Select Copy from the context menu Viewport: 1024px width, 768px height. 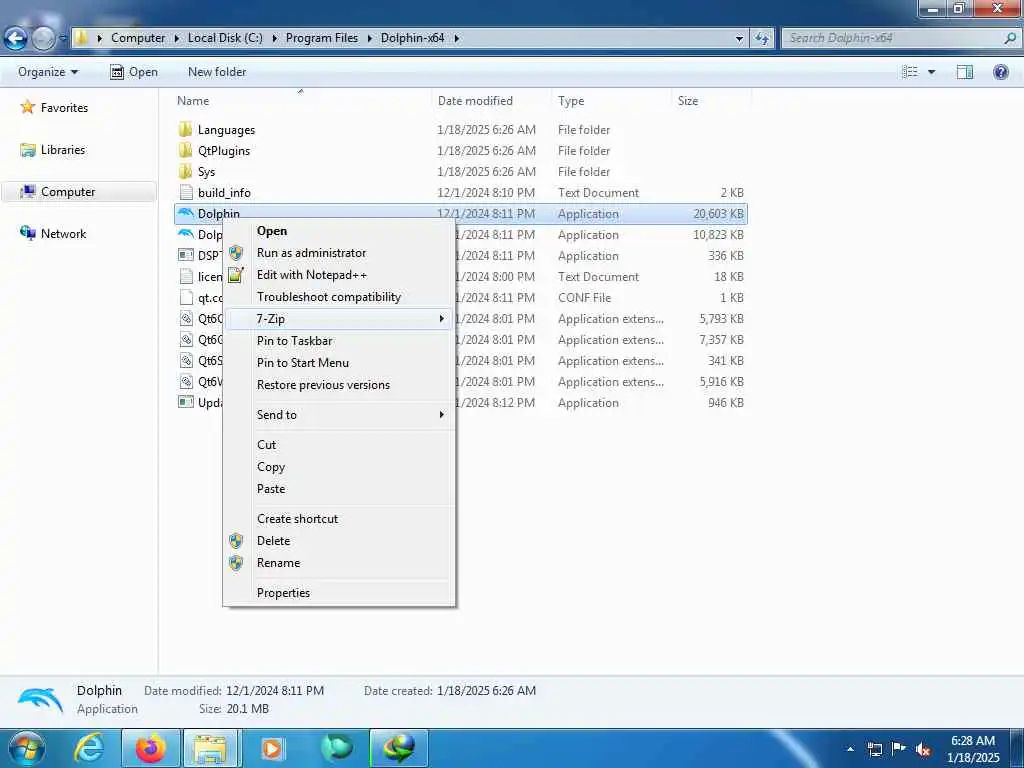tap(271, 467)
